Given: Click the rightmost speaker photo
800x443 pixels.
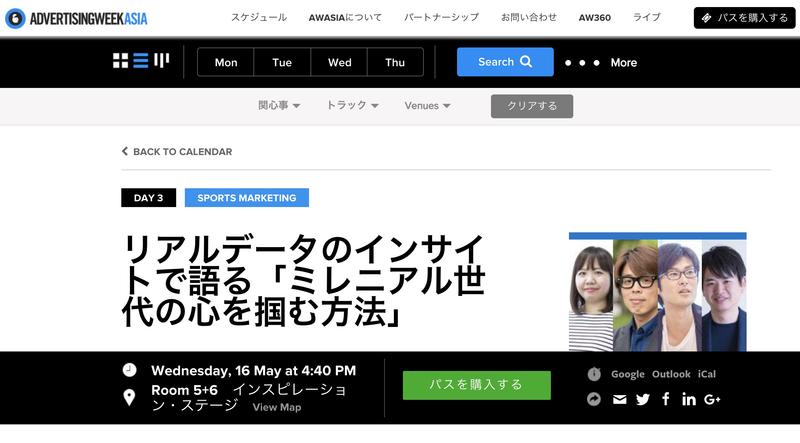Looking at the screenshot, I should click(724, 296).
